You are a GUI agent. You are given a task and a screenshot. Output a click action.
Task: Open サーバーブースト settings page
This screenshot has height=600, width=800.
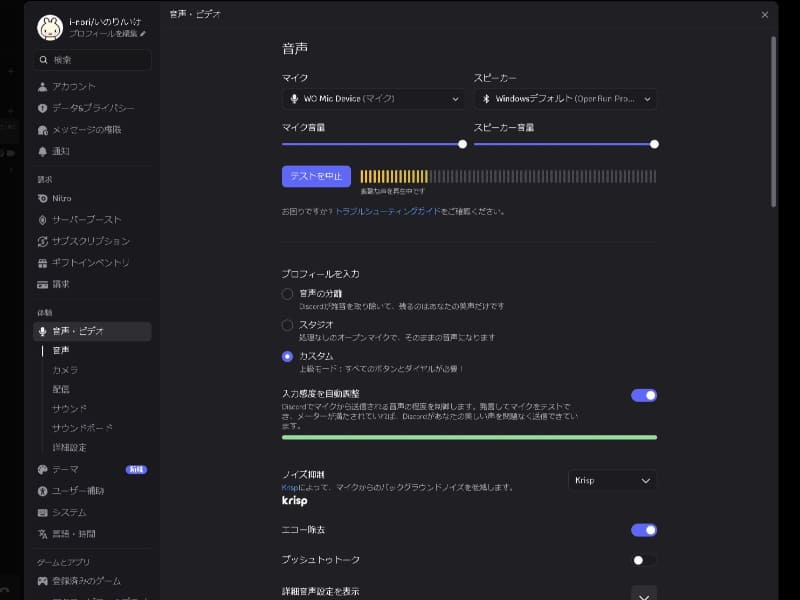[92, 220]
